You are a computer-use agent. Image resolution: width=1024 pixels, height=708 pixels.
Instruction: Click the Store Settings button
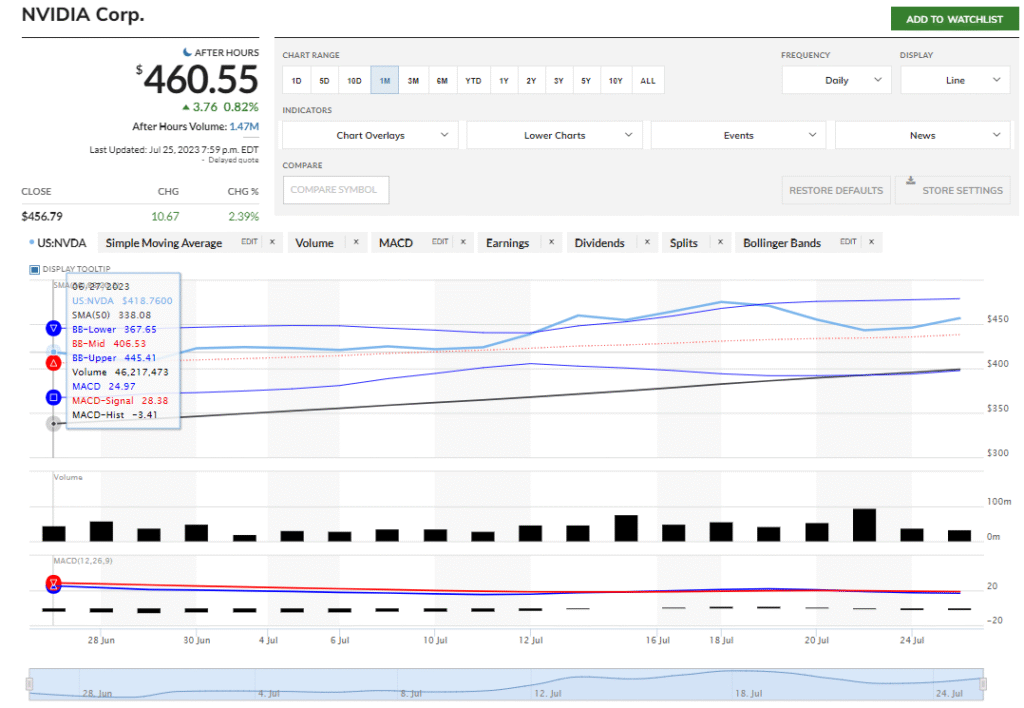pos(953,190)
